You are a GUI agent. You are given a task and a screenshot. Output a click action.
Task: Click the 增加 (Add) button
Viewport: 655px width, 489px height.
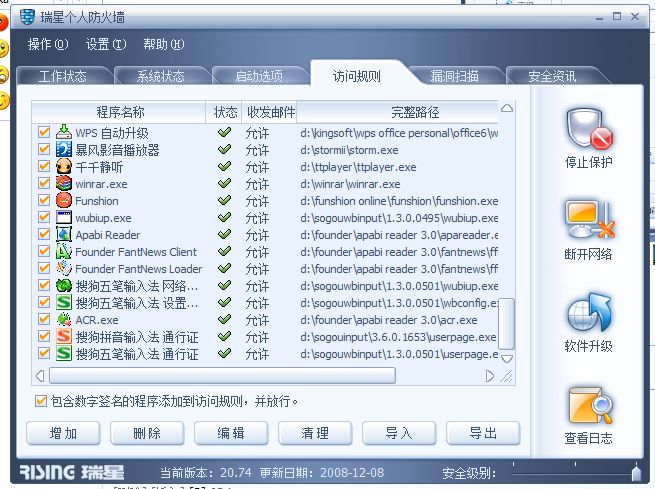[x=63, y=433]
